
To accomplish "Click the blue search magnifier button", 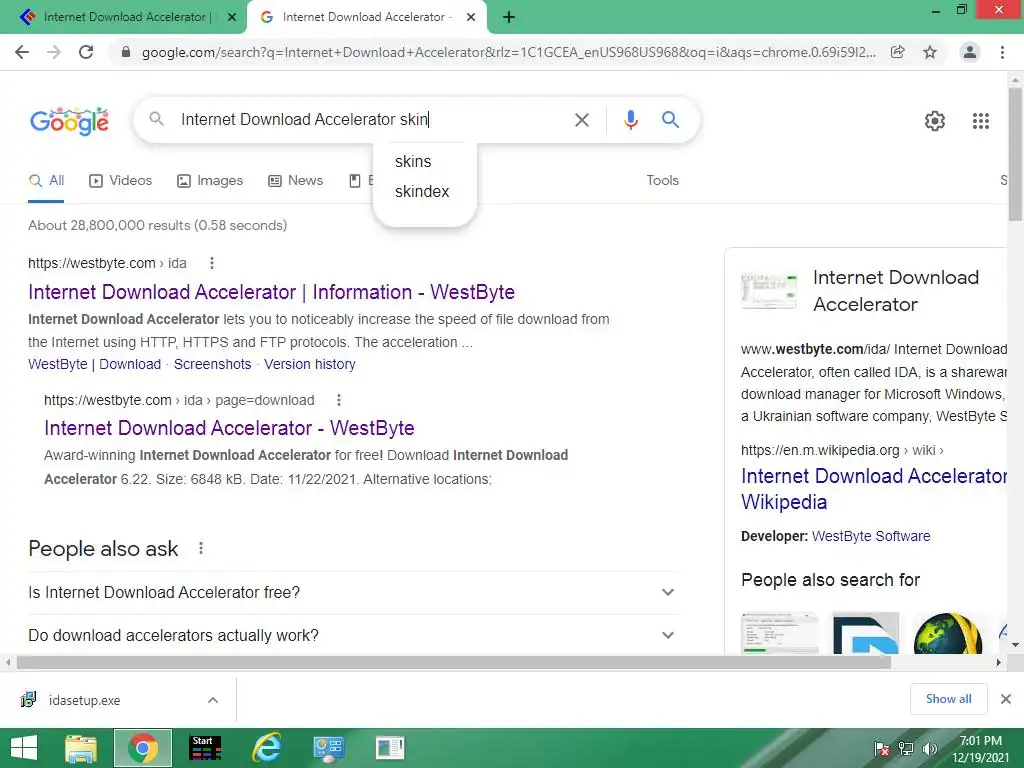I will coord(670,120).
